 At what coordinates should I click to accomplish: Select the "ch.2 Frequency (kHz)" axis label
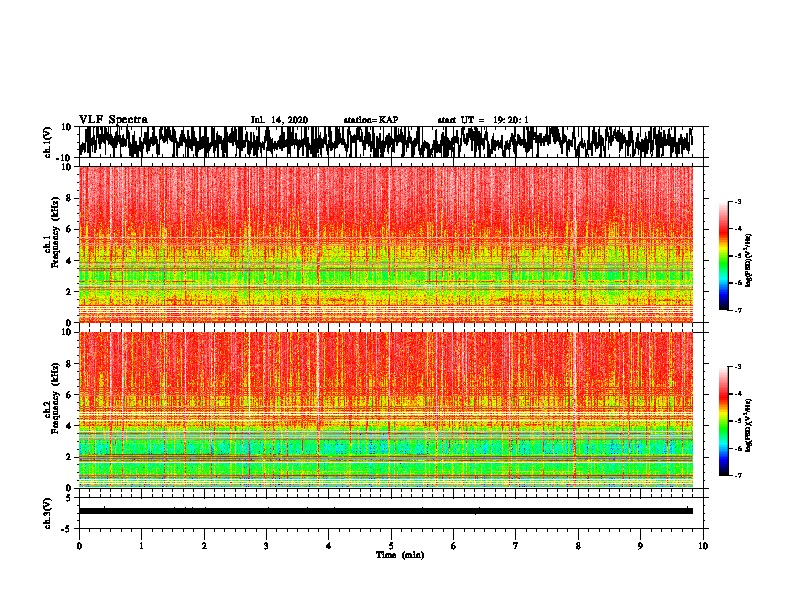coord(52,399)
